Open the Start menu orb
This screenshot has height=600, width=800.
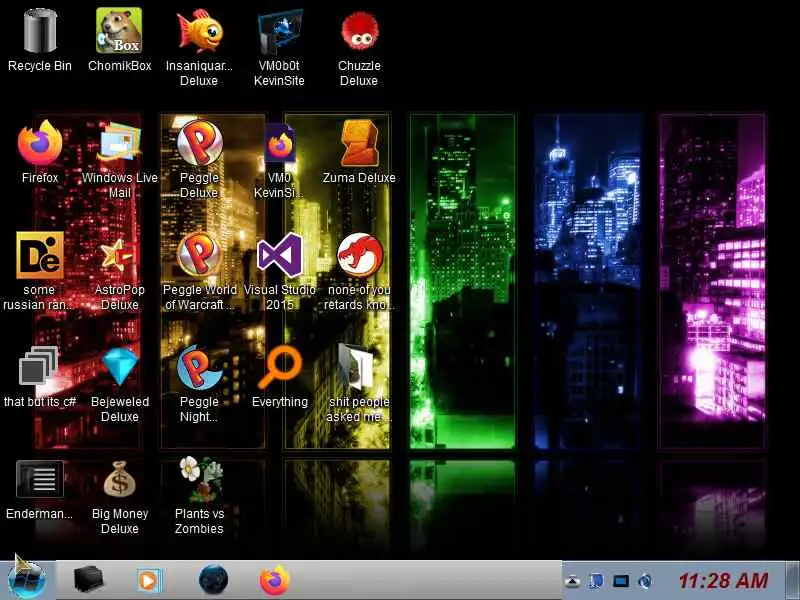click(x=27, y=580)
